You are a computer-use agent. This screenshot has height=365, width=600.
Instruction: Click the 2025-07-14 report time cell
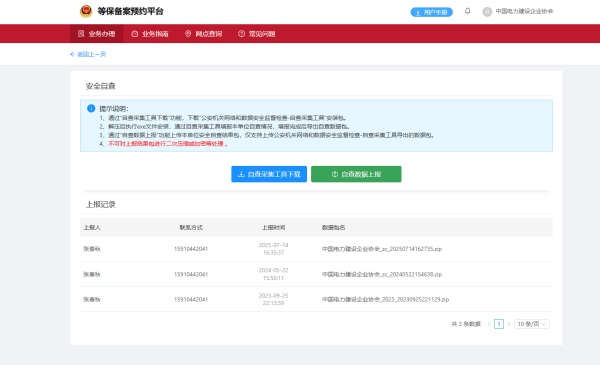click(x=273, y=249)
